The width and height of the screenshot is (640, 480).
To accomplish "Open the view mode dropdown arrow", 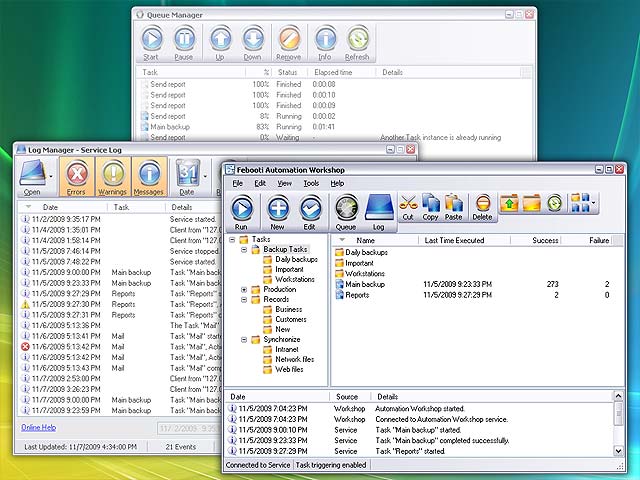I will pos(596,204).
